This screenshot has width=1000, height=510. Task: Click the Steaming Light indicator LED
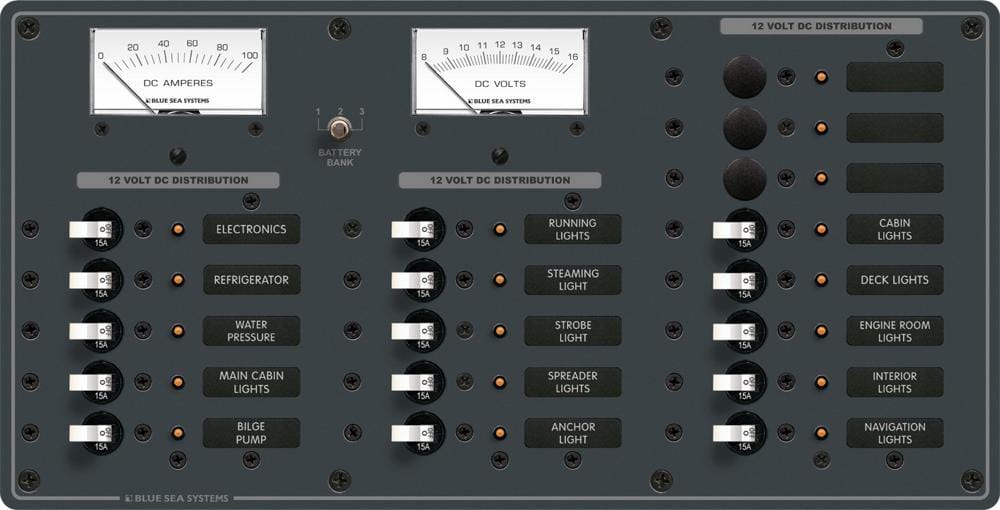(x=500, y=280)
